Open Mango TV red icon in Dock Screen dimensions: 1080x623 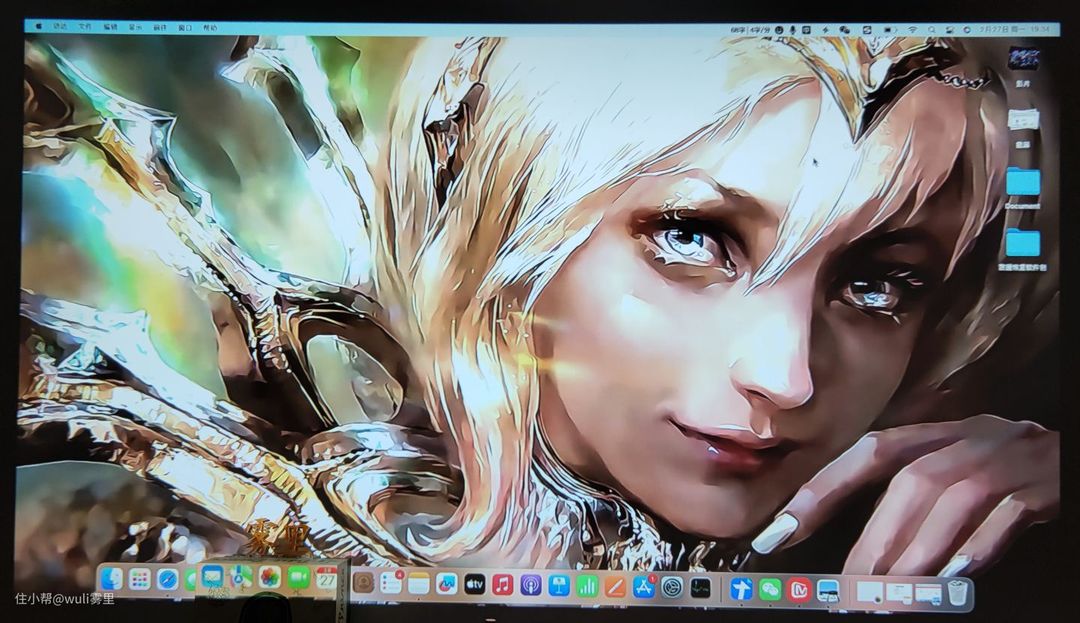799,590
